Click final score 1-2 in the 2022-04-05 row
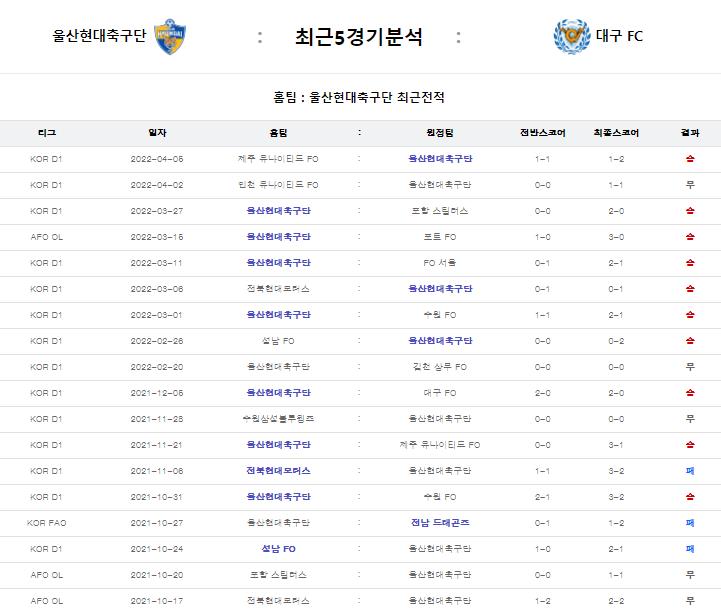The image size is (721, 609). 616,159
